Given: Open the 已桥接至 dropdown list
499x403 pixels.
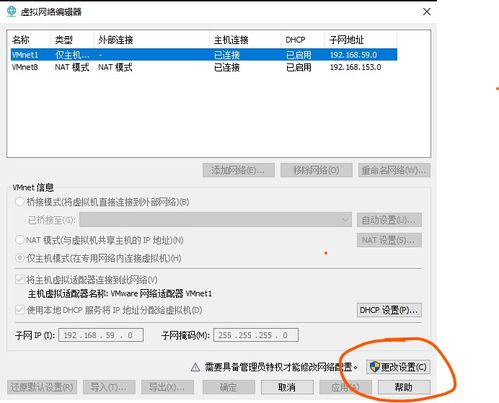Looking at the screenshot, I should [x=215, y=220].
